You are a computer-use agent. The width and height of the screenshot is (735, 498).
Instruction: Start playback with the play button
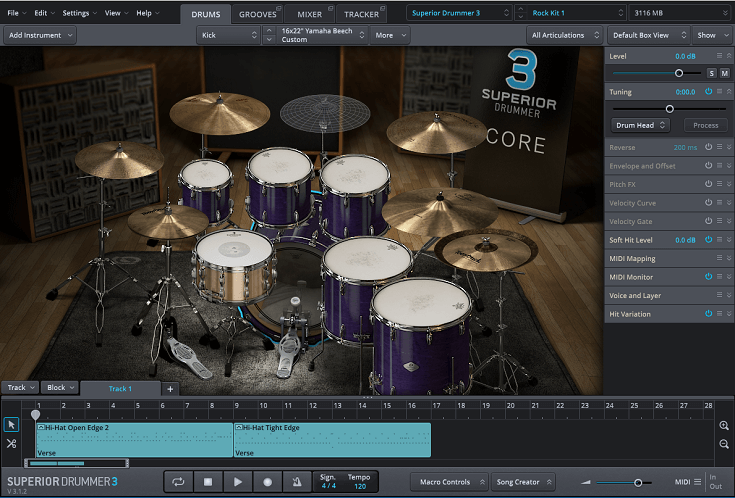(x=238, y=482)
